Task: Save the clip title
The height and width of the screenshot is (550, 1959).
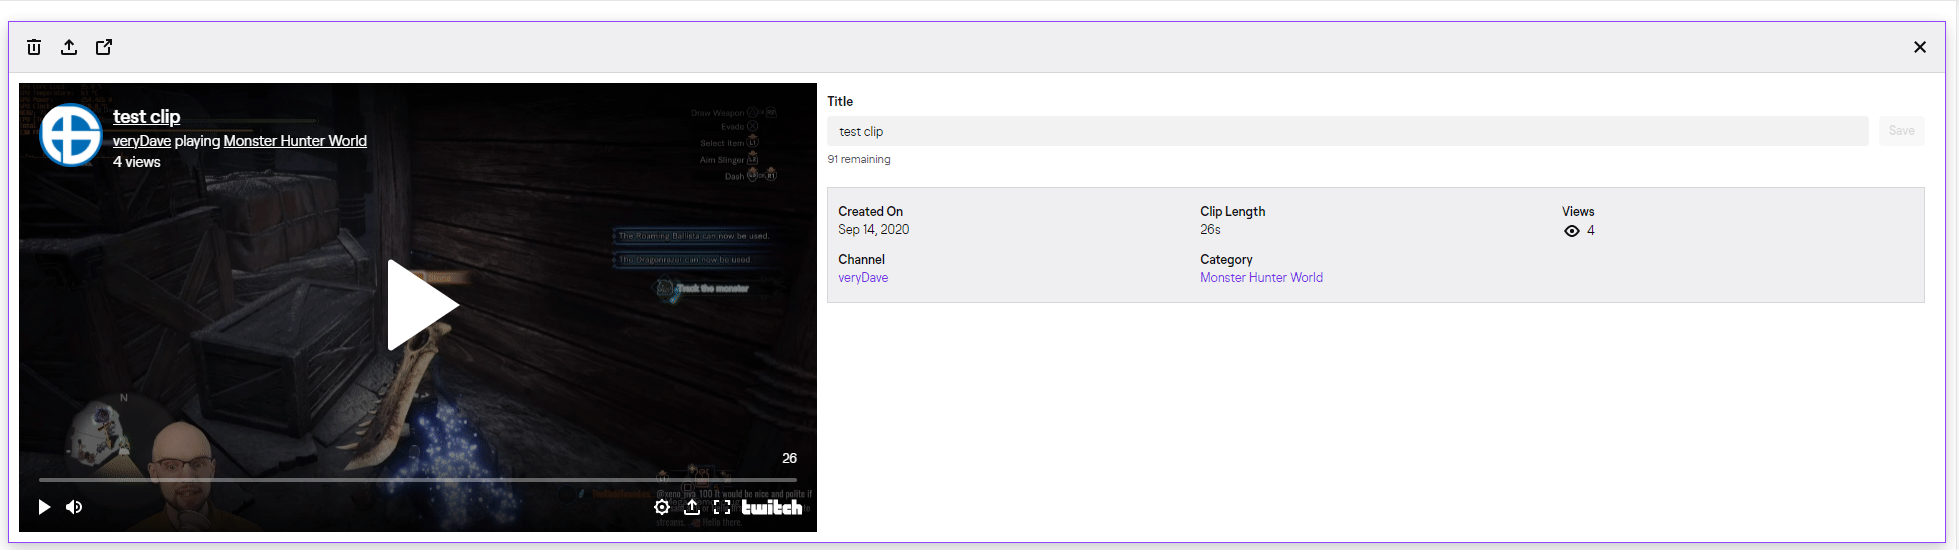Action: coord(1901,131)
